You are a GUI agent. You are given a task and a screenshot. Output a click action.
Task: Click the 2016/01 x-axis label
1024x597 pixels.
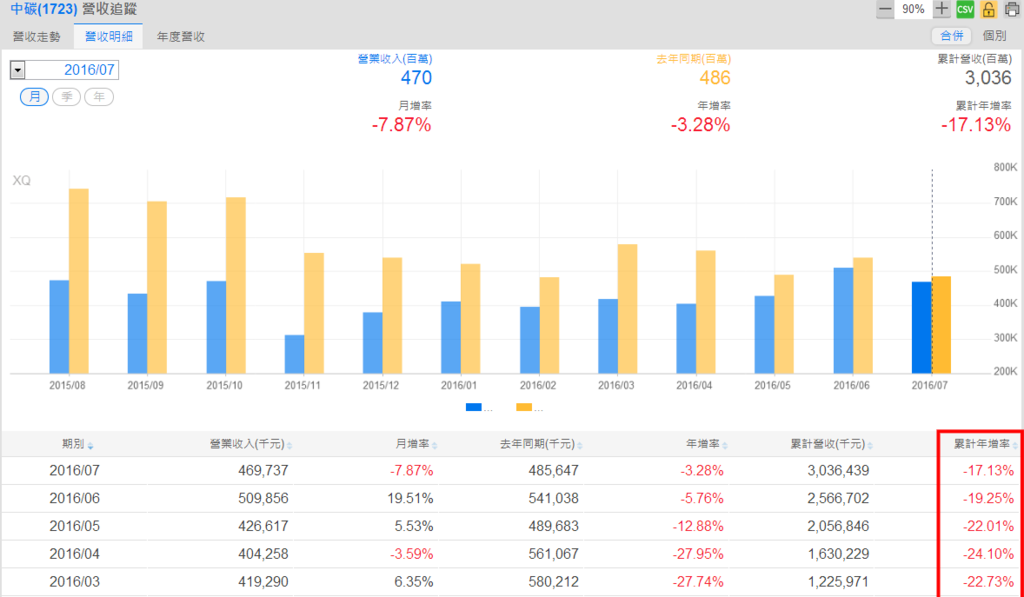tap(459, 385)
